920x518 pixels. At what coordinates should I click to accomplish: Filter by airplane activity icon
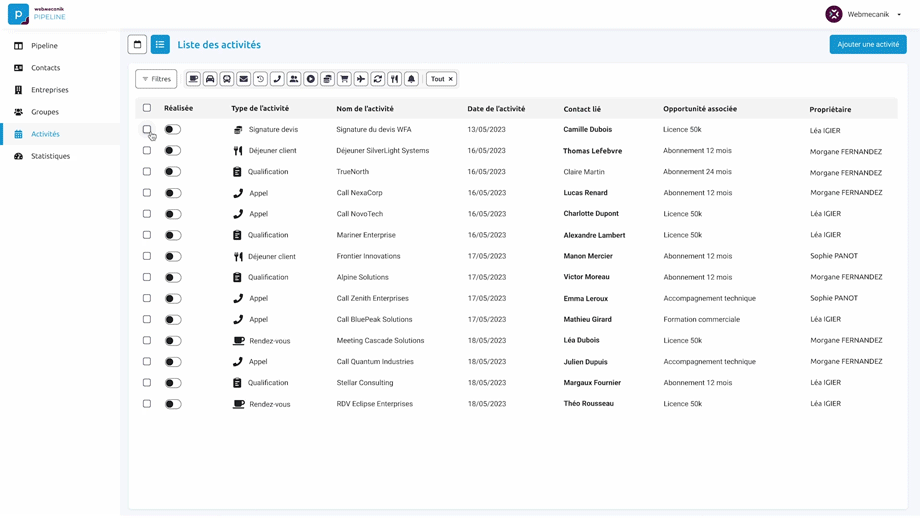[361, 79]
